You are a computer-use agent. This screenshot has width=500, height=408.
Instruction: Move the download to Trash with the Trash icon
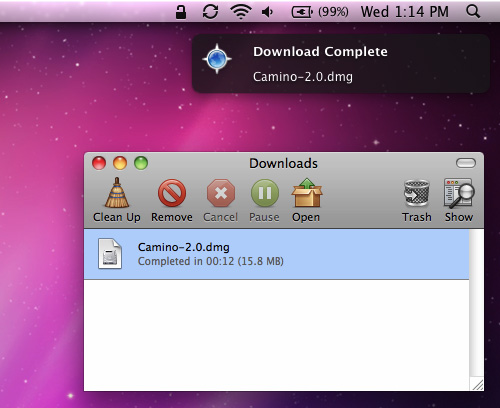pos(416,193)
